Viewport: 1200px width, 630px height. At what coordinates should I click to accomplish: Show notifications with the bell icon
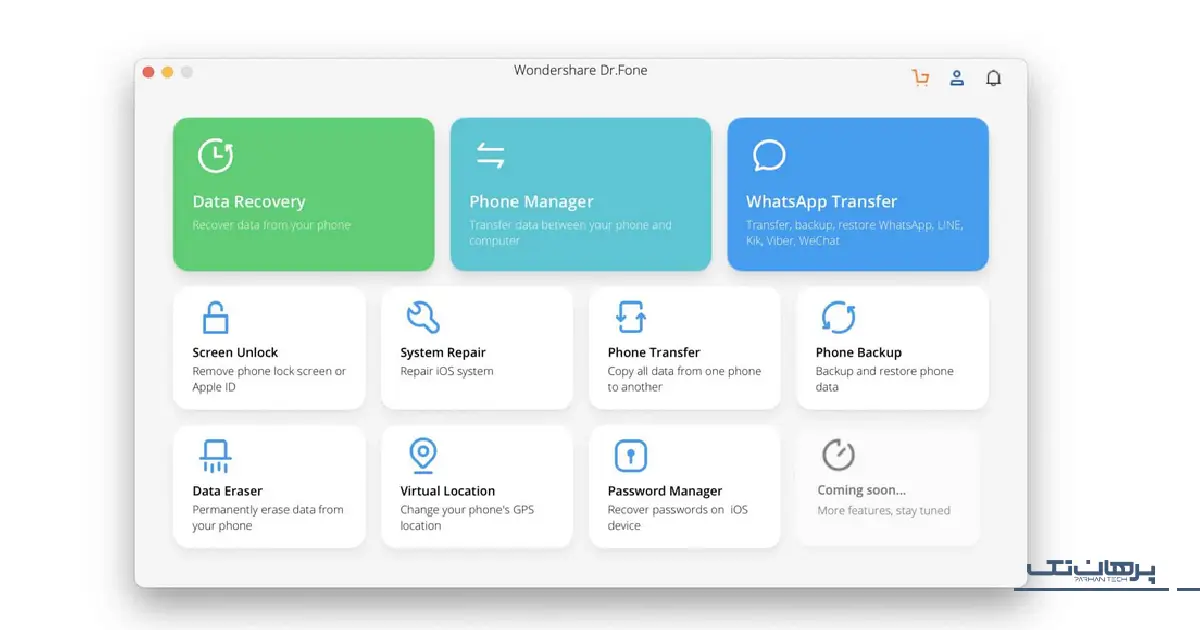tap(993, 78)
